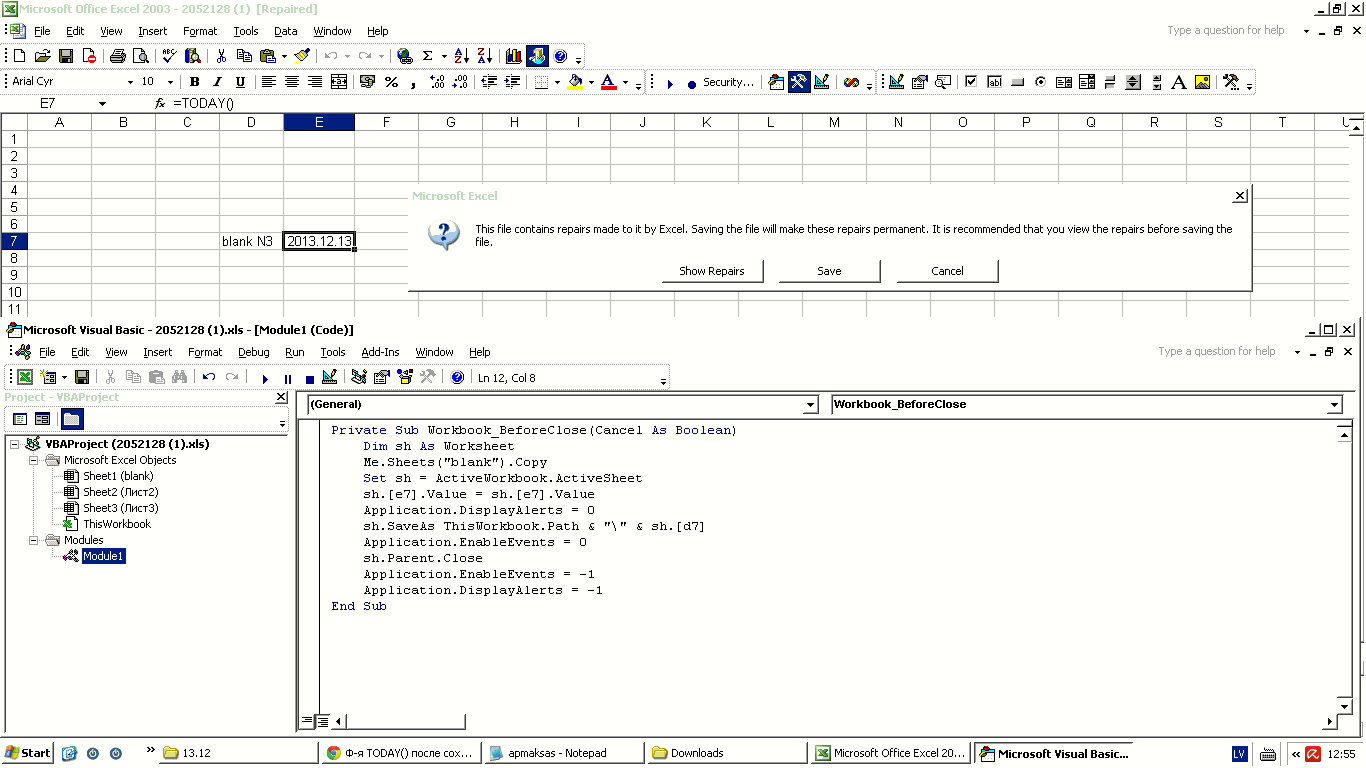Click the Cut scissors icon in Excel
The image size is (1366, 768).
[x=221, y=56]
